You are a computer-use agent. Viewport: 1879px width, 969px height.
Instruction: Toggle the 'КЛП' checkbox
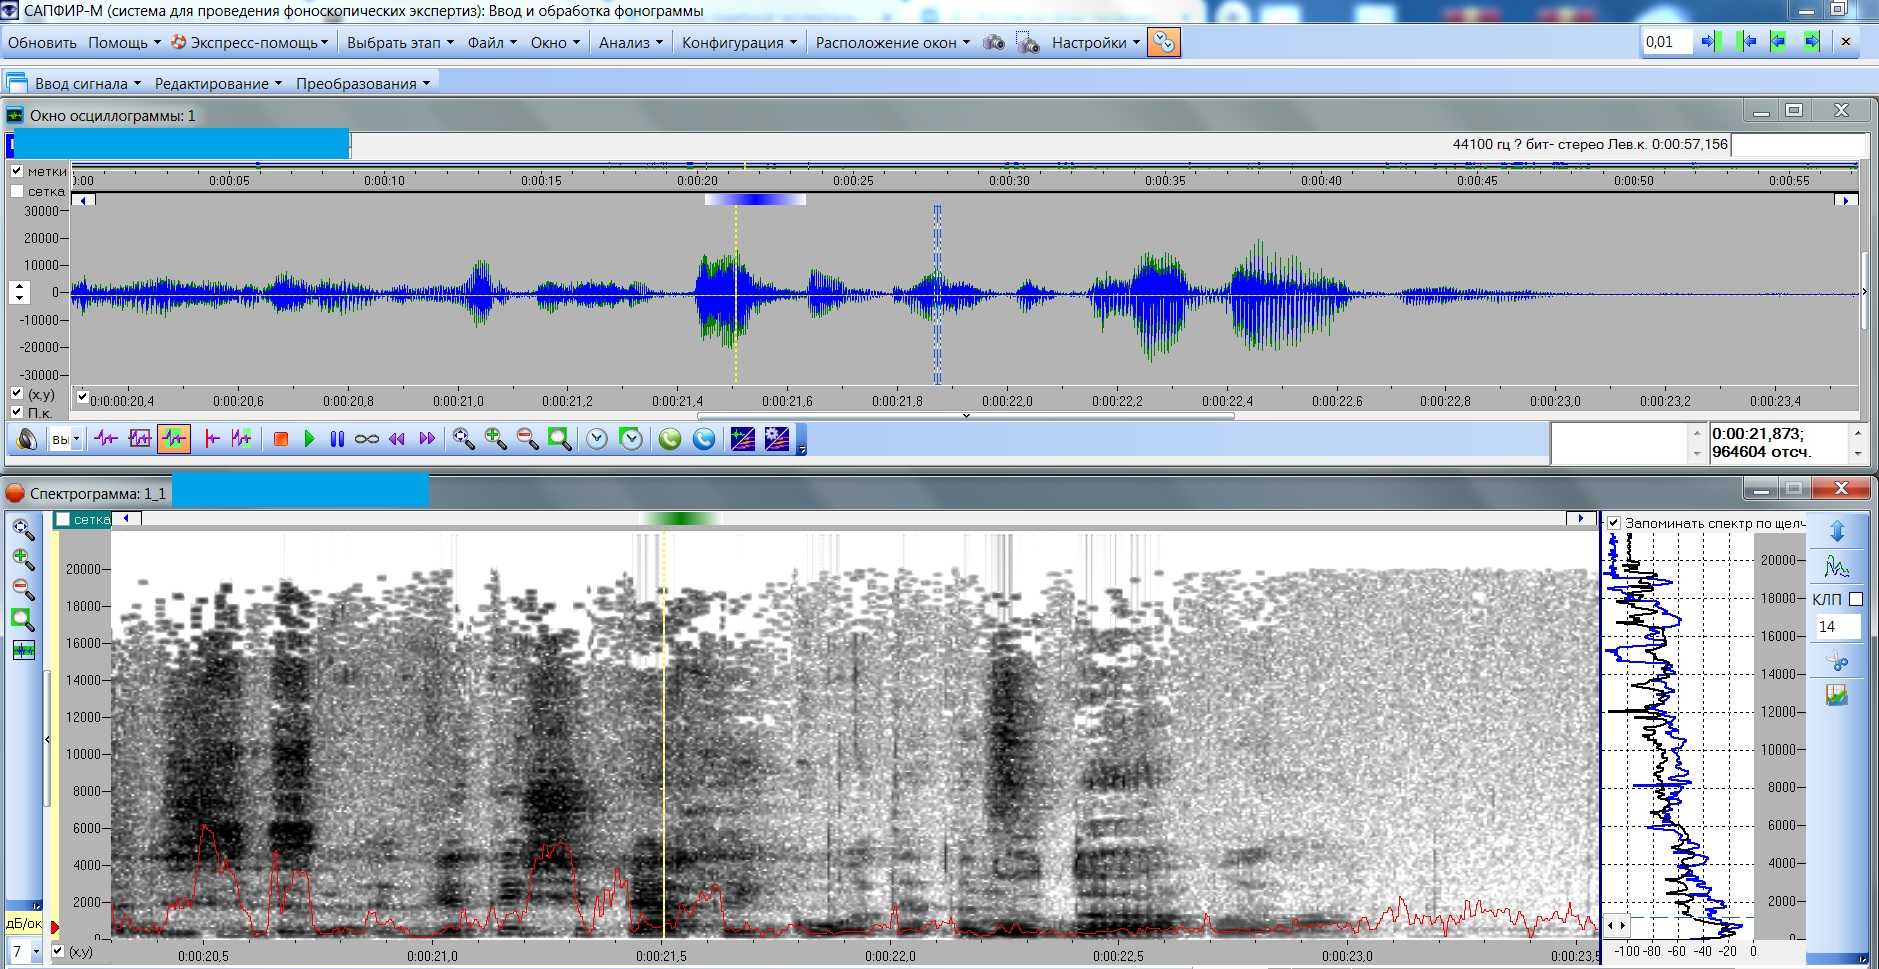click(x=1856, y=599)
